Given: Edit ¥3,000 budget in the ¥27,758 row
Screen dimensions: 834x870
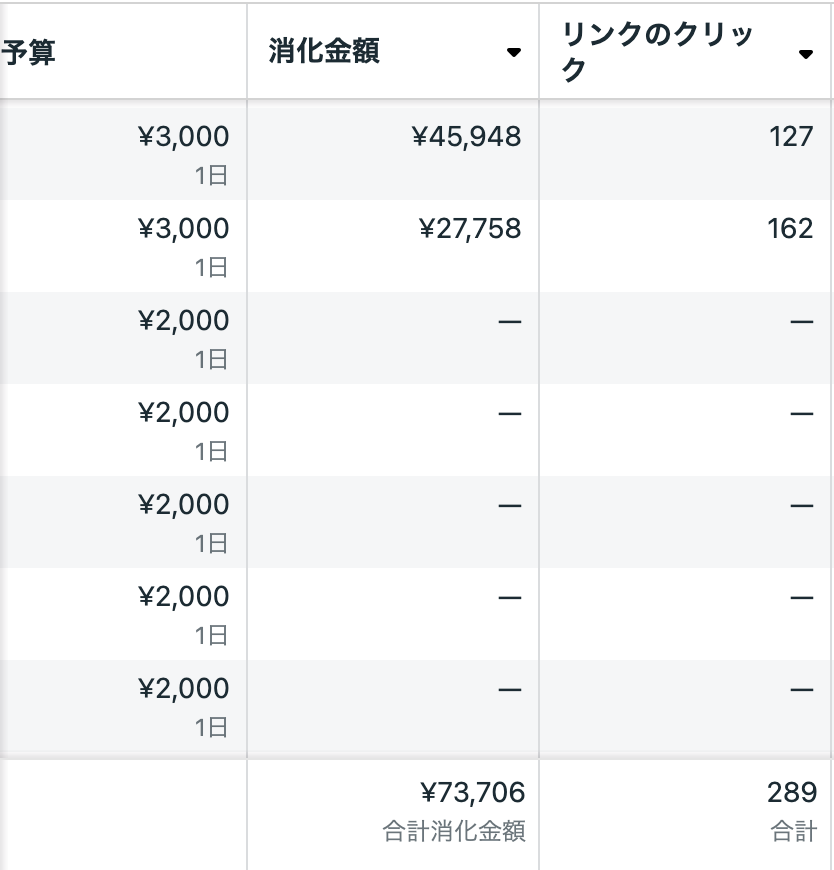Looking at the screenshot, I should pyautogui.click(x=183, y=228).
